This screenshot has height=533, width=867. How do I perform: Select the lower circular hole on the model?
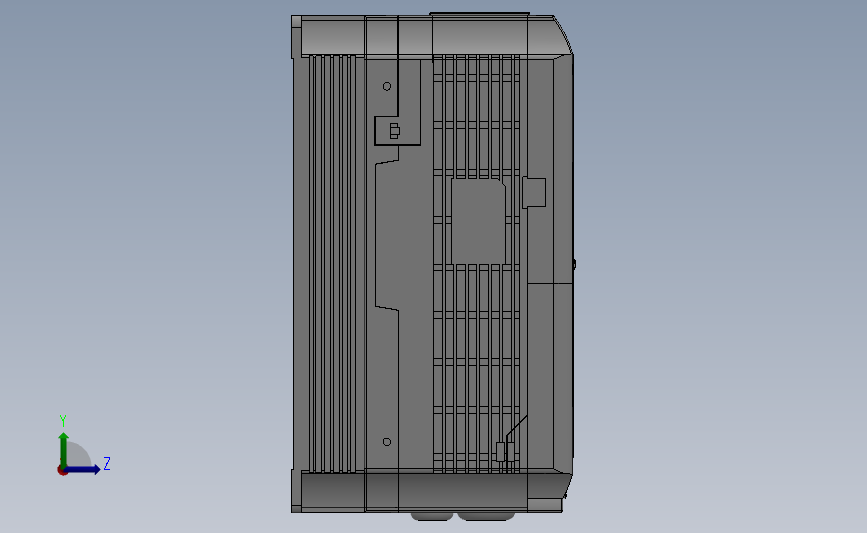point(387,442)
